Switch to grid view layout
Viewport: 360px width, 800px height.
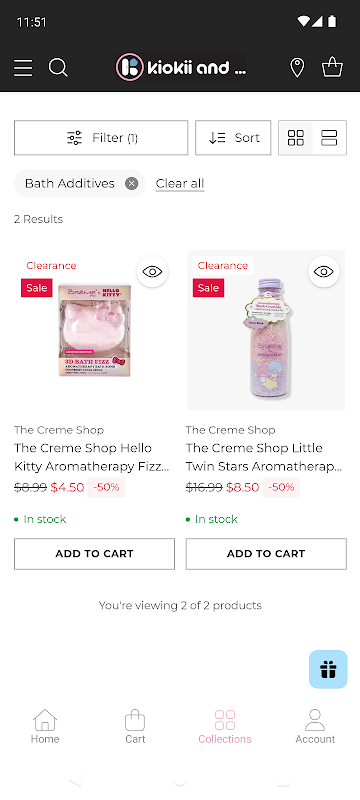(296, 138)
